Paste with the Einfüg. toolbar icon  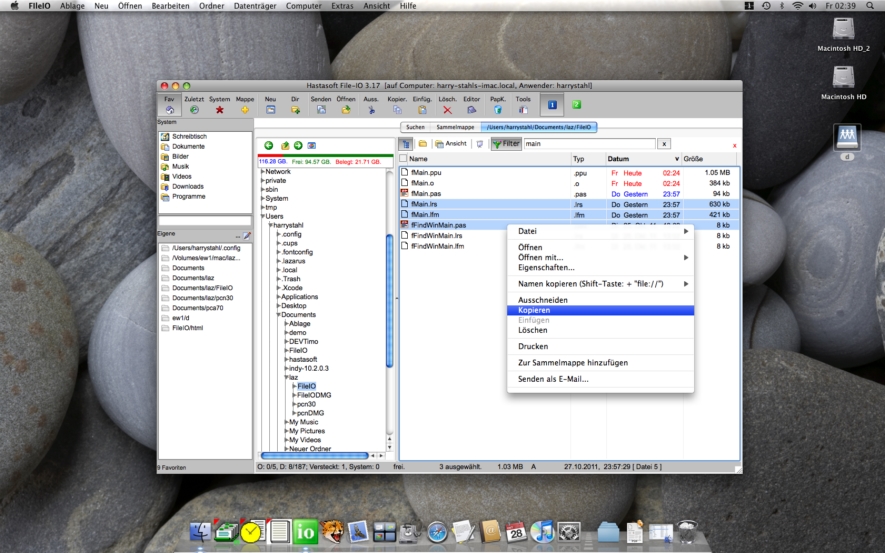(422, 110)
